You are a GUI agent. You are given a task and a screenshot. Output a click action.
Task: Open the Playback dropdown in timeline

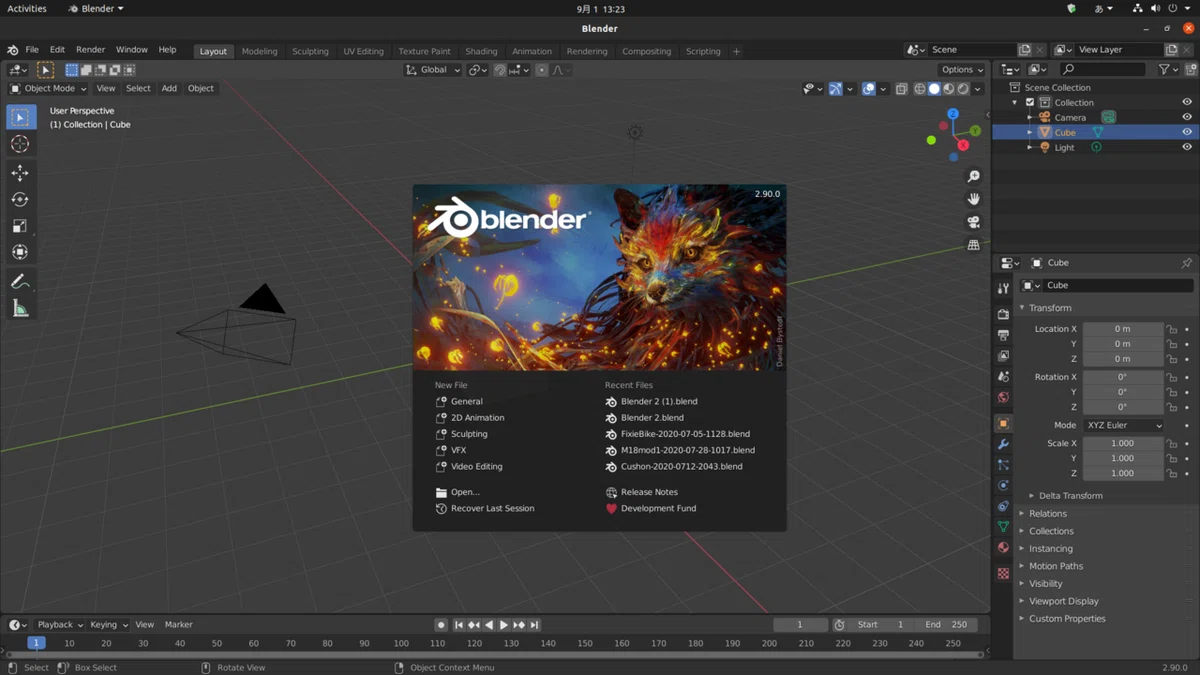(x=60, y=625)
